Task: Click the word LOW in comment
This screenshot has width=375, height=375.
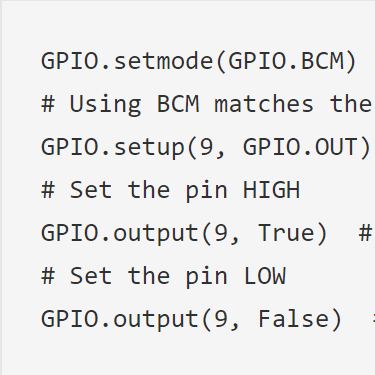Action: [265, 276]
